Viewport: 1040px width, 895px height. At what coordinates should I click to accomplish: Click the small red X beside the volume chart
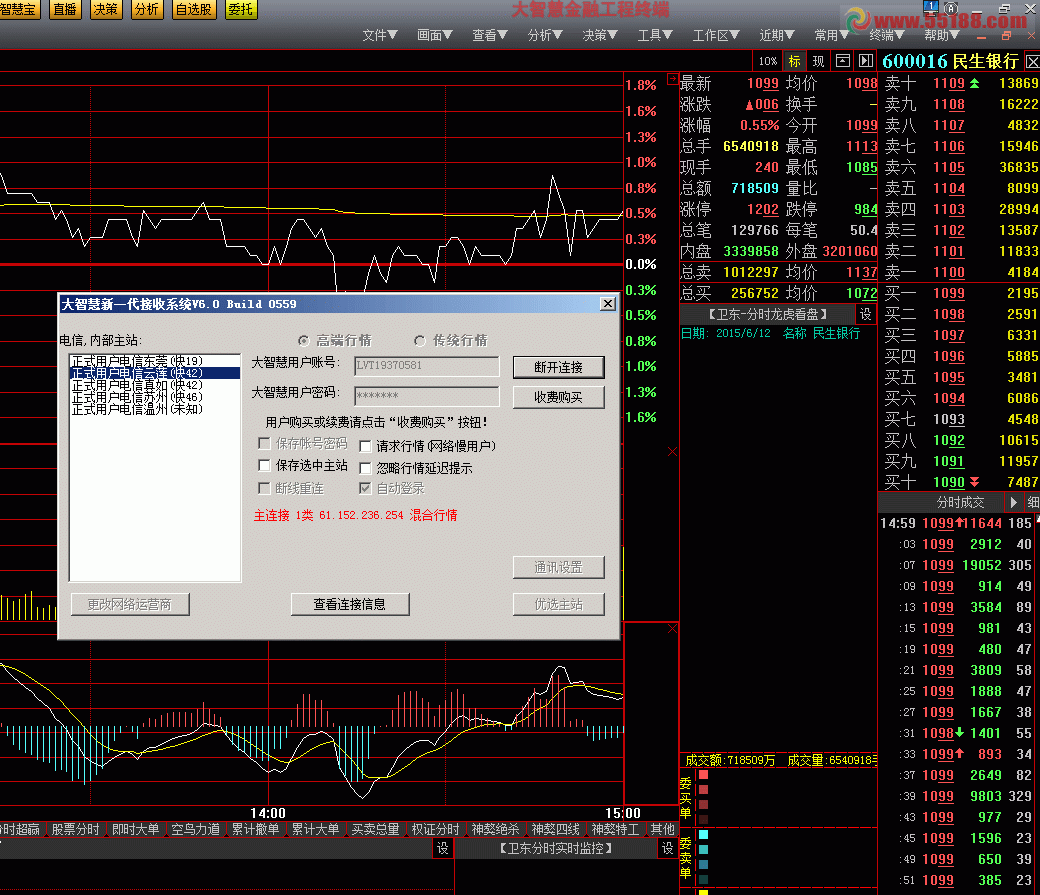click(672, 452)
